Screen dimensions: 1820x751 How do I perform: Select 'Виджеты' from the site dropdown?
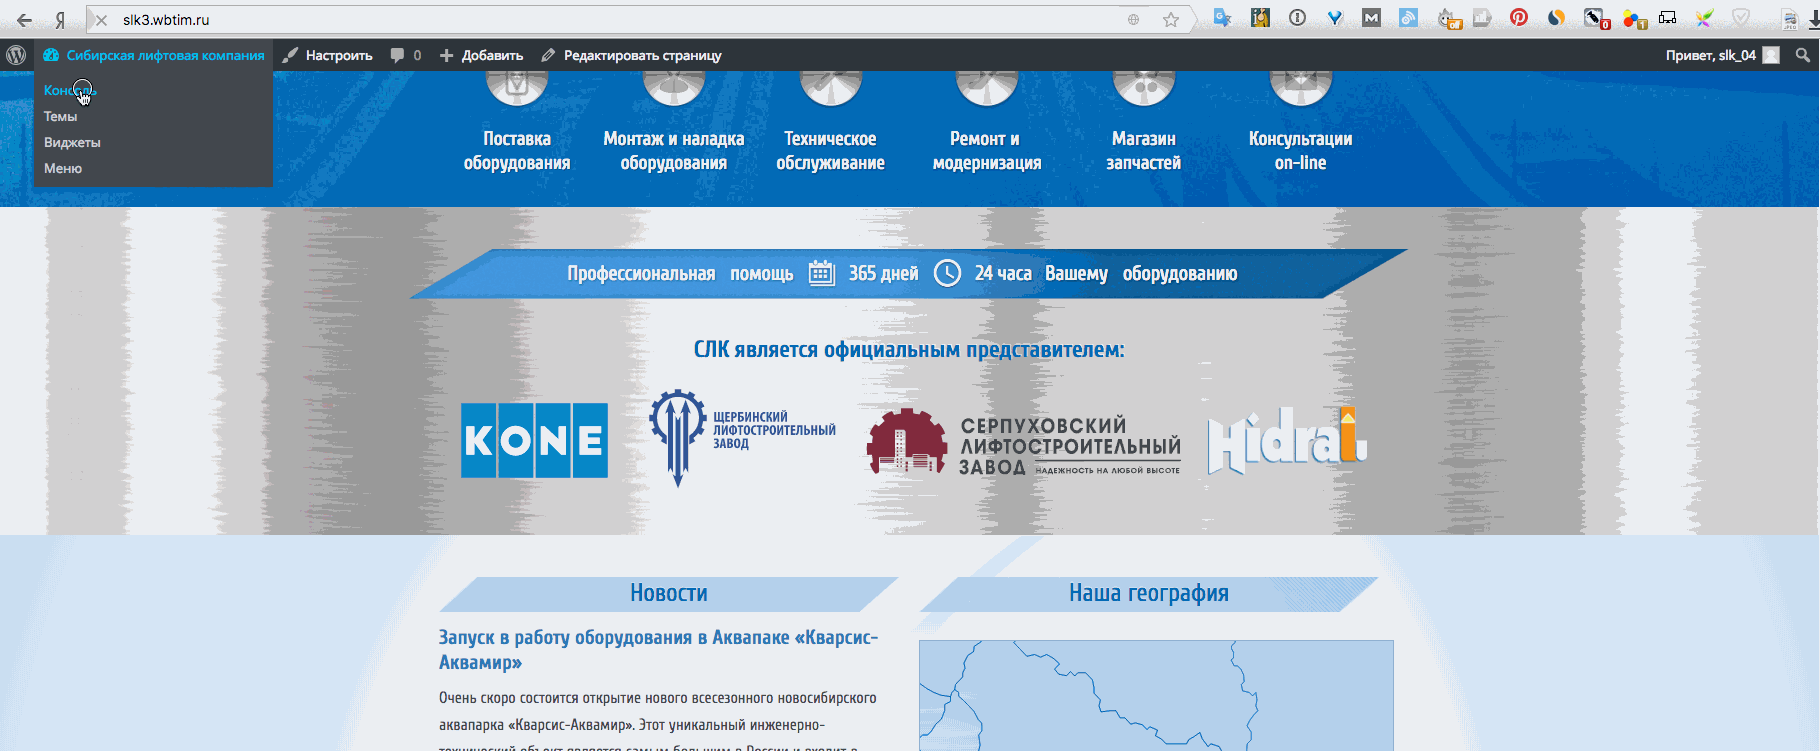[153, 142]
